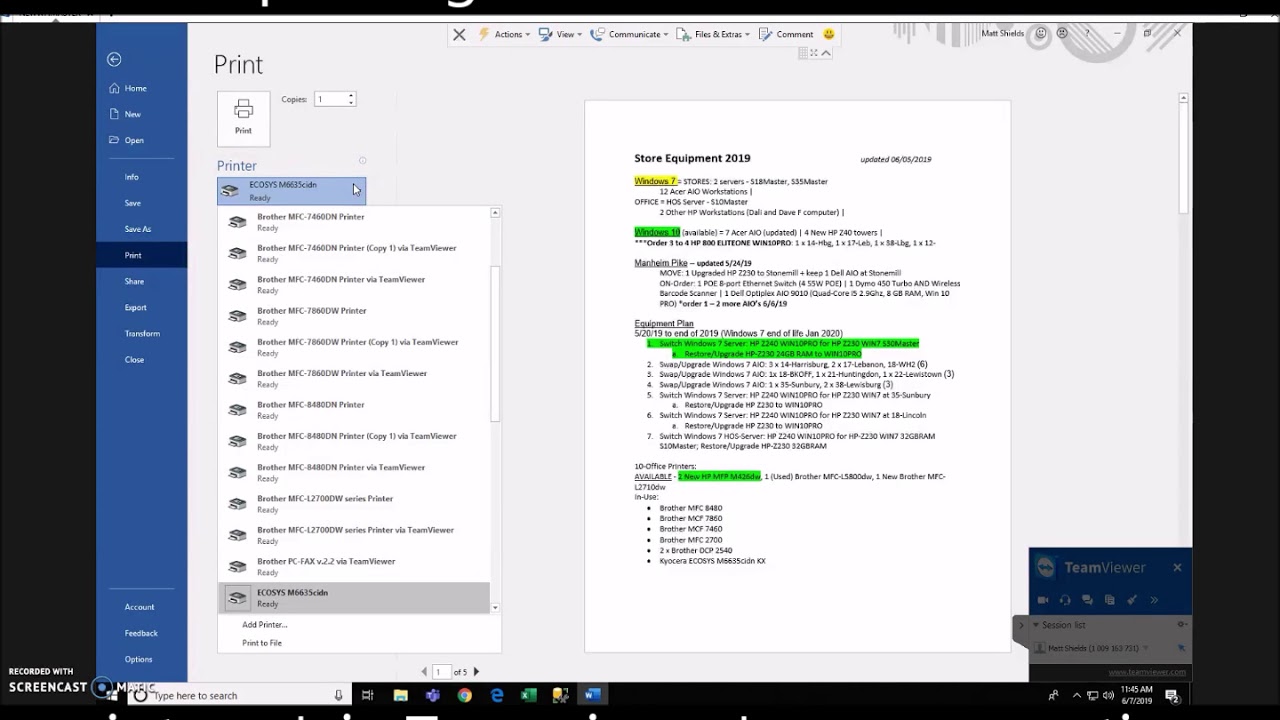The width and height of the screenshot is (1280, 720).
Task: Click Close in the backstage menu
Action: tap(134, 359)
